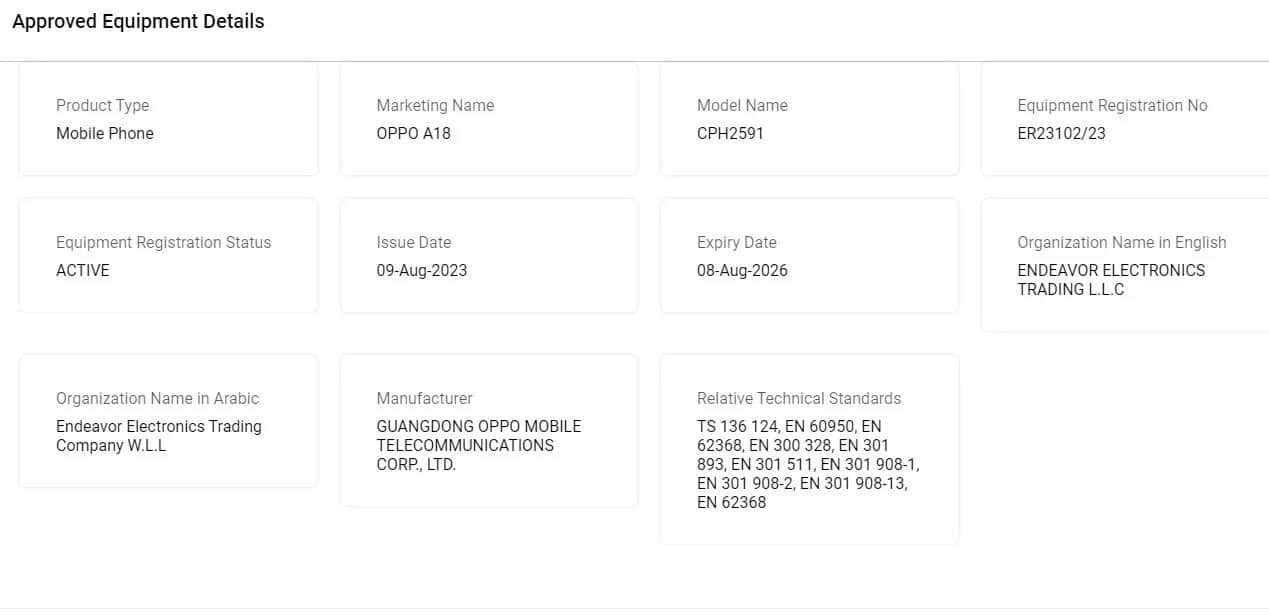Select model name CPH2591
Screen dimensions: 1269x616
[730, 133]
